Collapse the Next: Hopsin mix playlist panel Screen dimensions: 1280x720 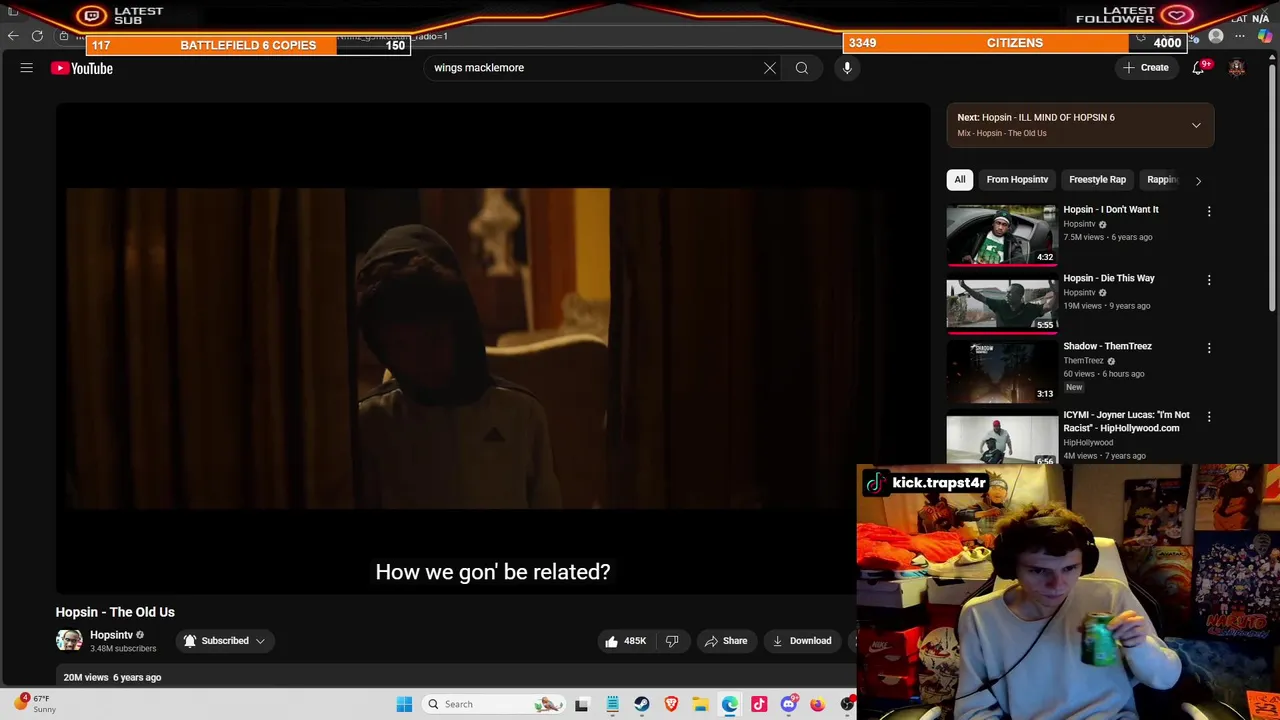pos(1196,125)
